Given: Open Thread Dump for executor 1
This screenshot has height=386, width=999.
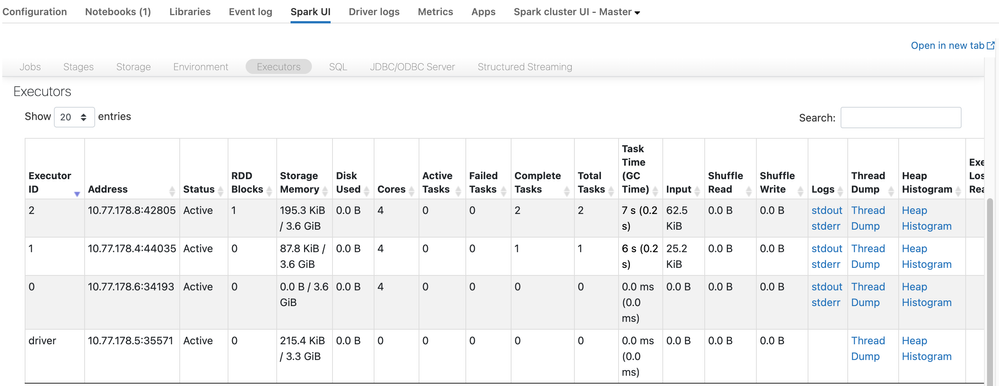Looking at the screenshot, I should click(x=868, y=257).
